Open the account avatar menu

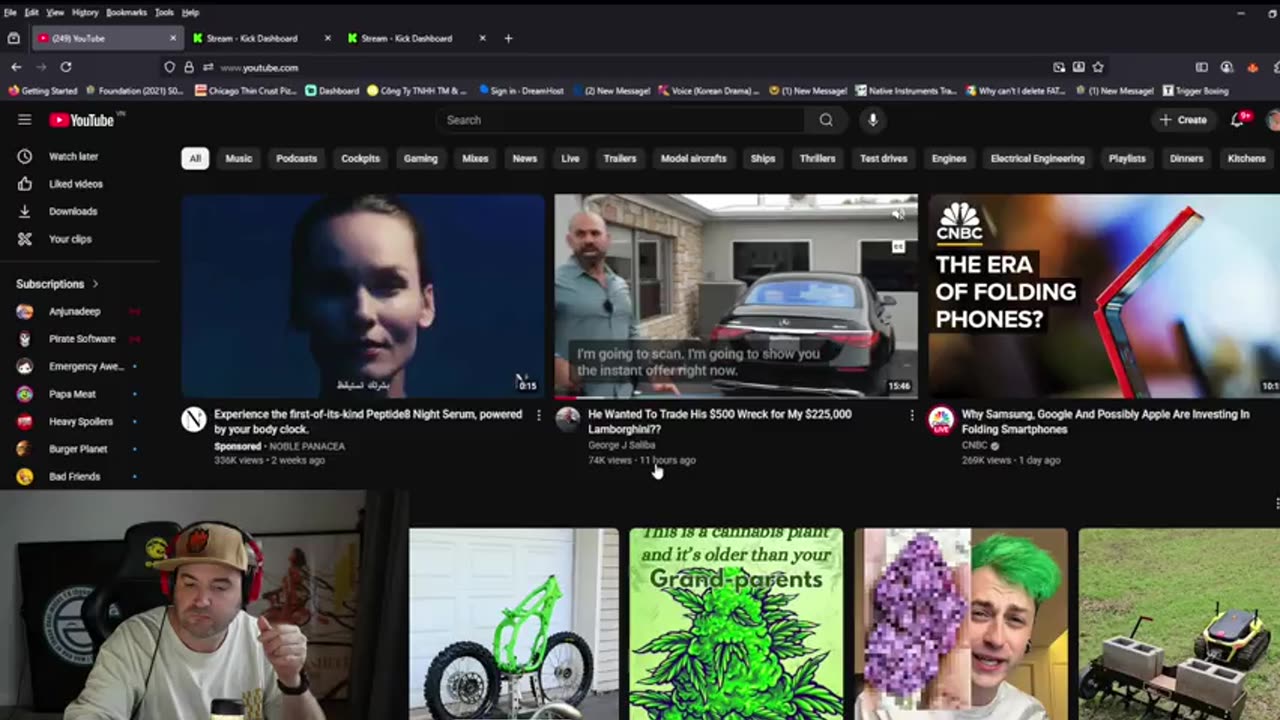pos(1273,120)
